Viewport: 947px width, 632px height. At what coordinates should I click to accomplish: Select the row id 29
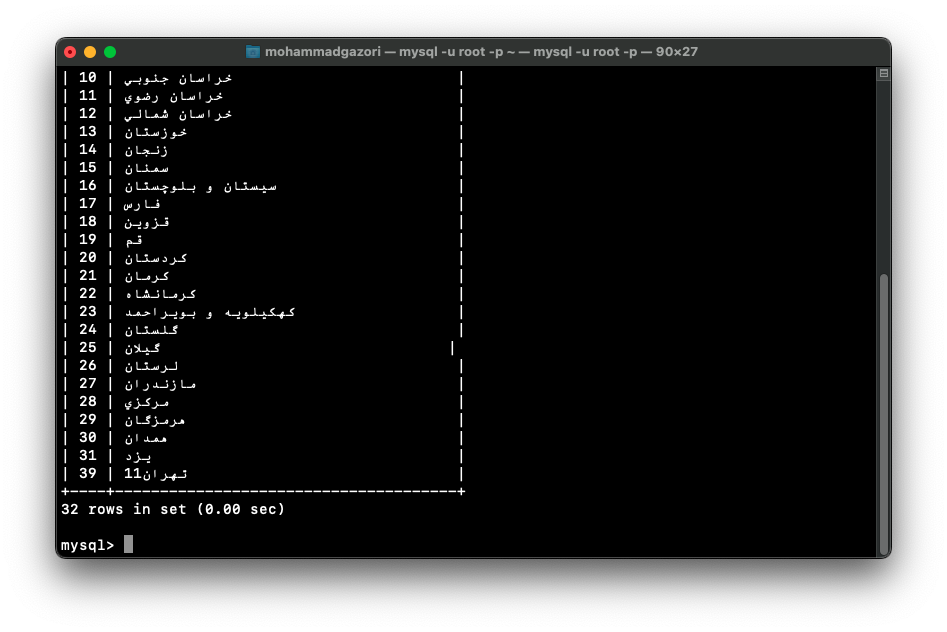tap(88, 420)
